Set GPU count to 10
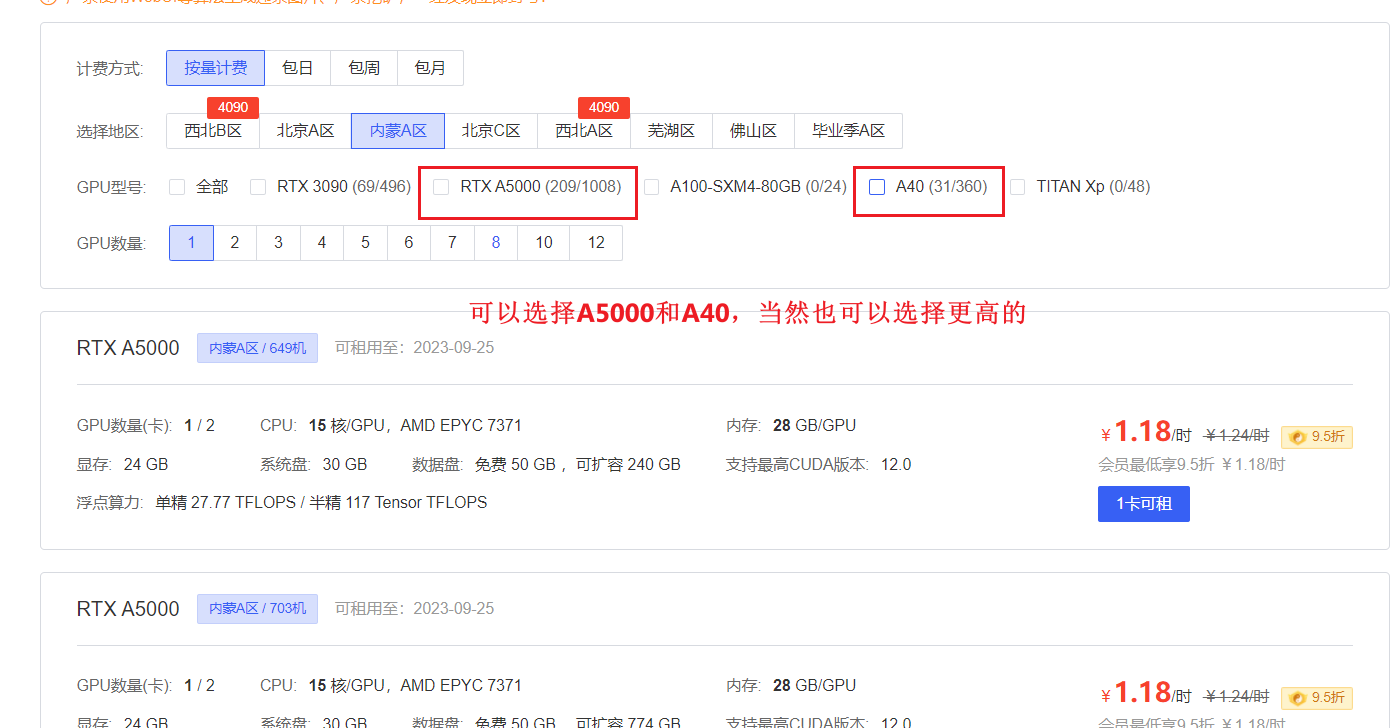Viewport: 1393px width, 728px height. point(544,243)
